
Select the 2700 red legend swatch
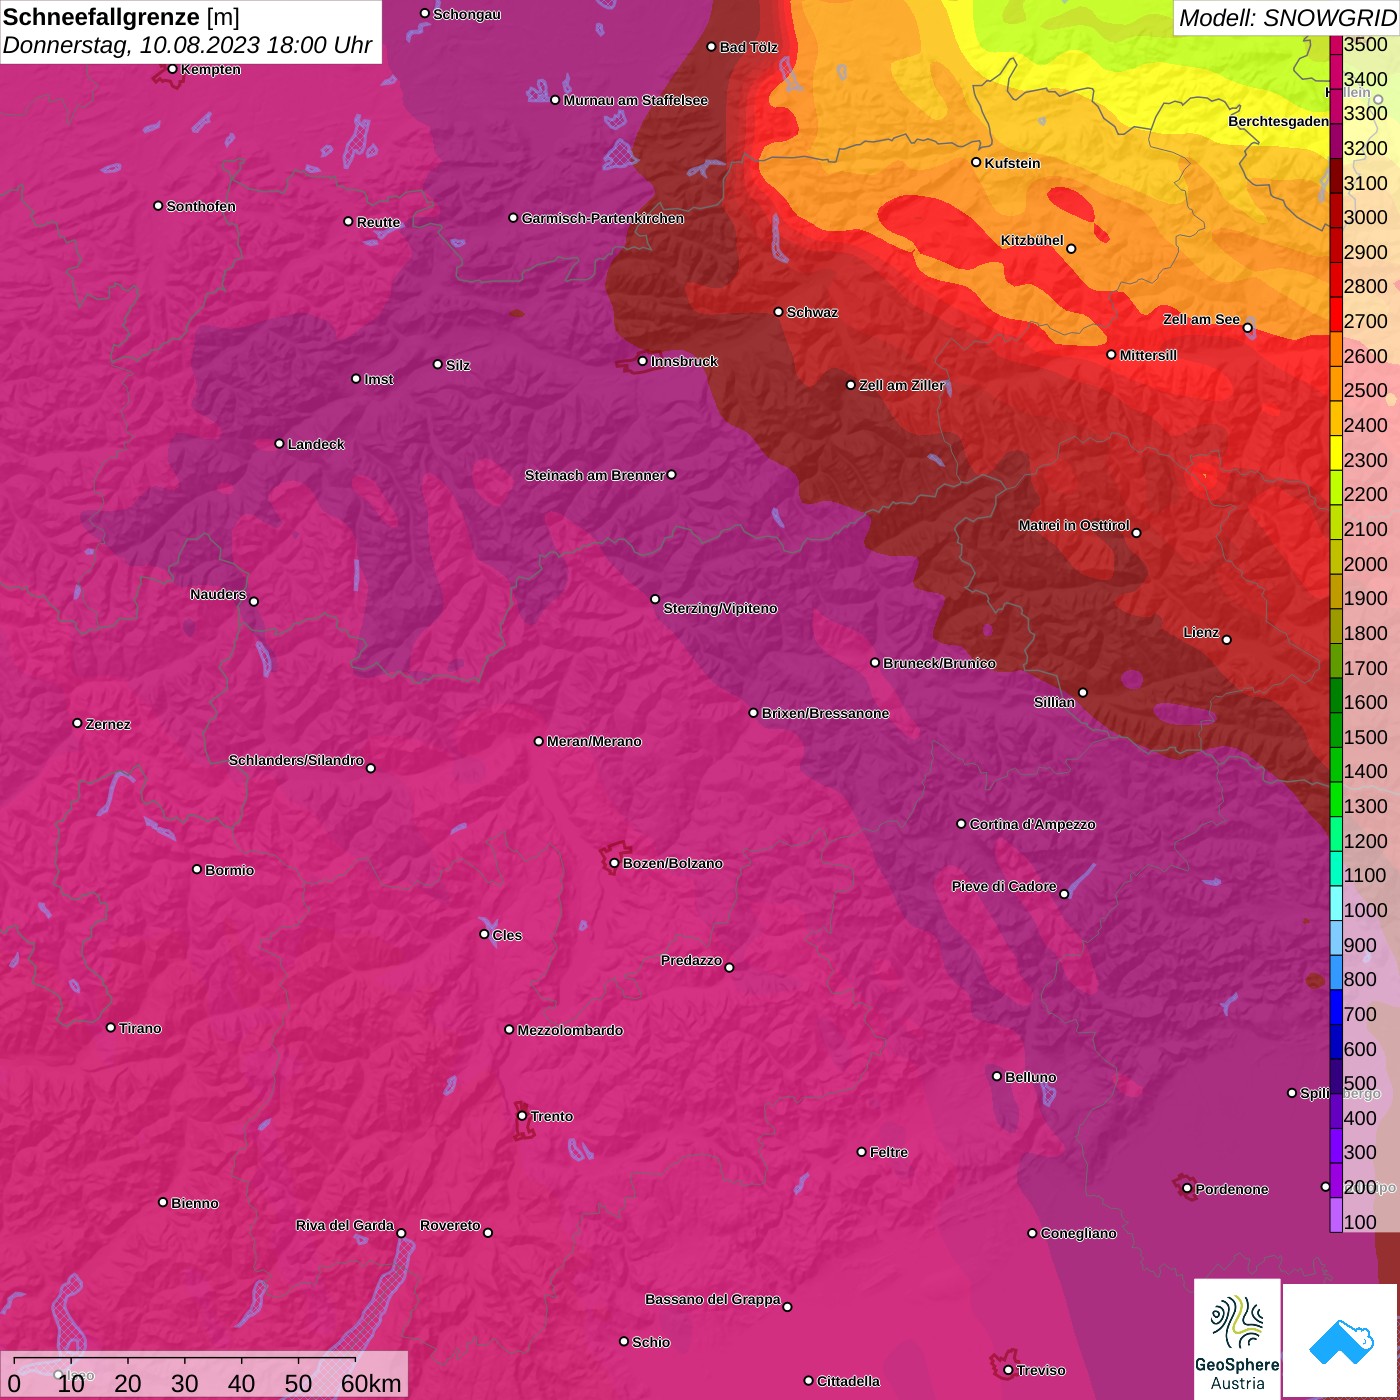pos(1336,314)
